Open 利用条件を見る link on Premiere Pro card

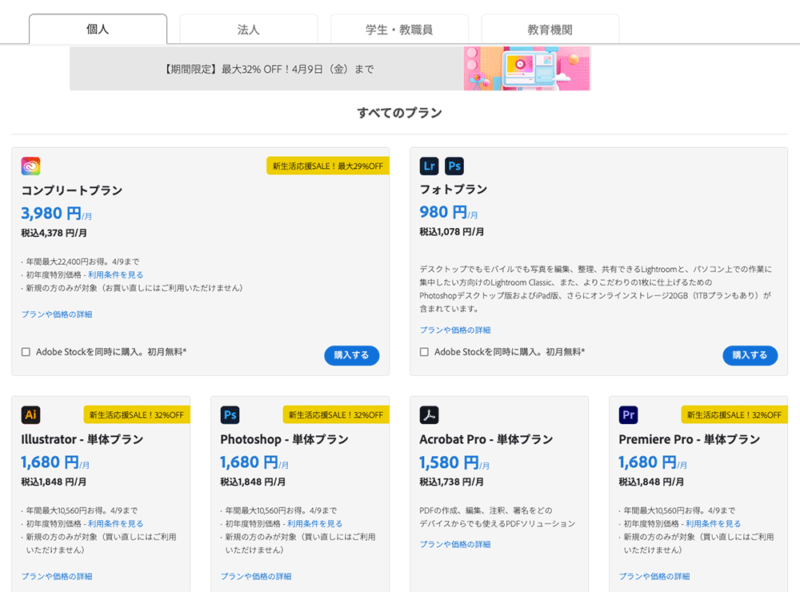(x=713, y=524)
